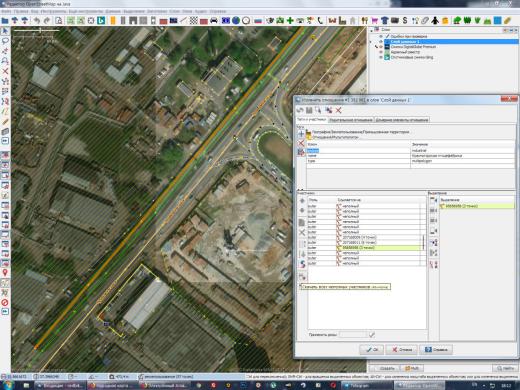
Task: Click the download from OSM cloud icon
Action: 15,21
